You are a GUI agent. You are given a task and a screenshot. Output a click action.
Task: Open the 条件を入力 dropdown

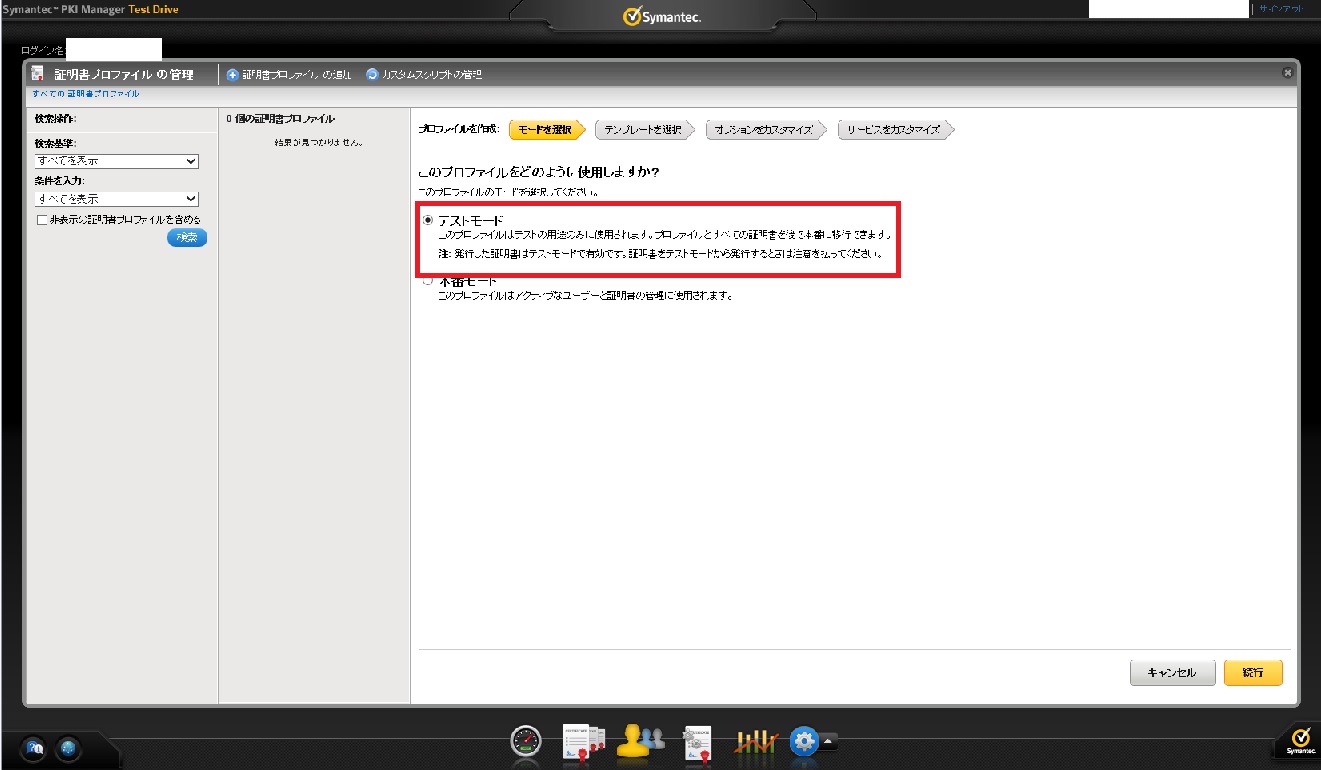[x=116, y=199]
